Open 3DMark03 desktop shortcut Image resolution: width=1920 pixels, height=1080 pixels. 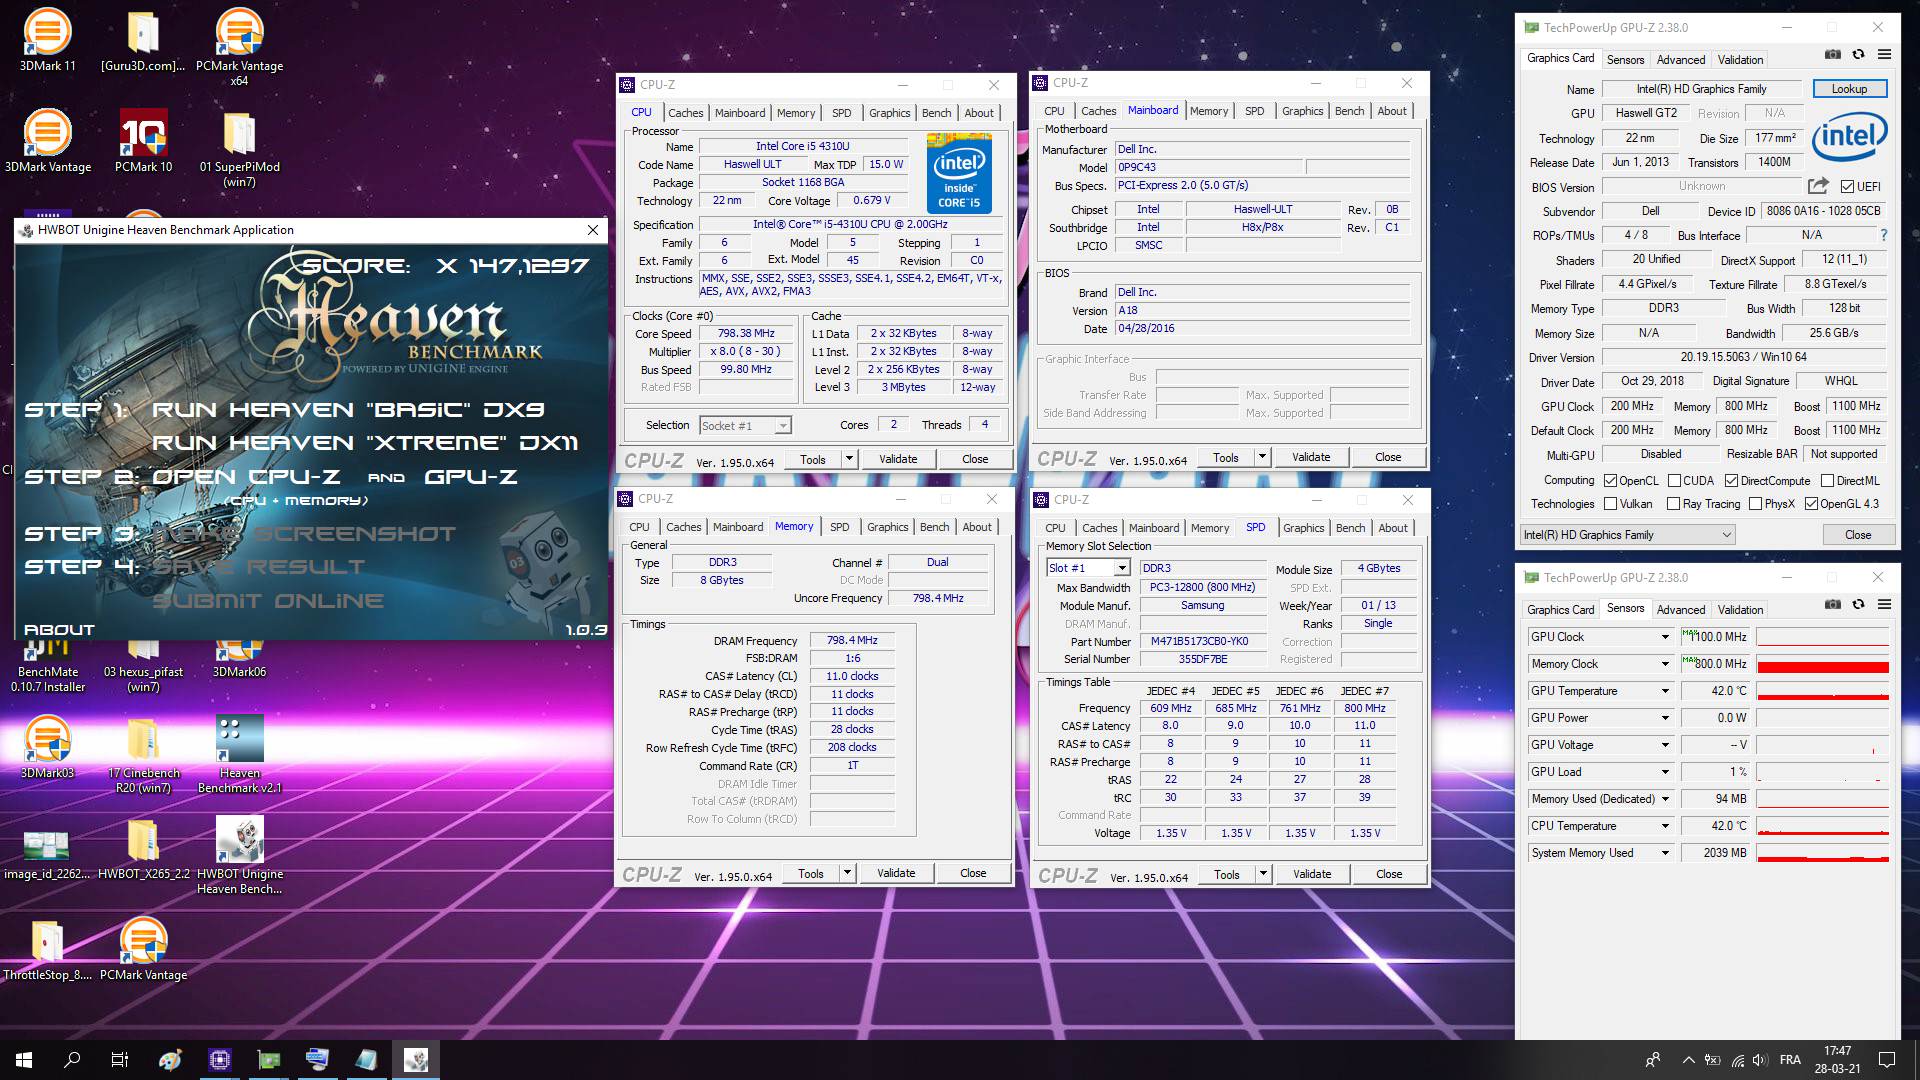[47, 747]
